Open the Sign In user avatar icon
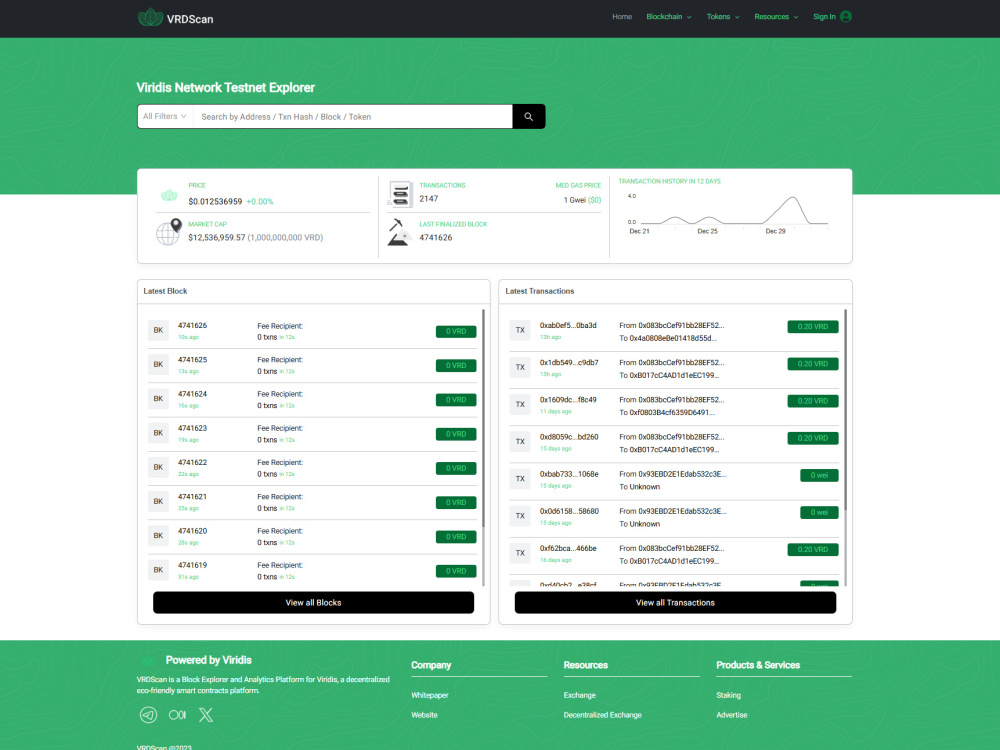 tap(846, 17)
